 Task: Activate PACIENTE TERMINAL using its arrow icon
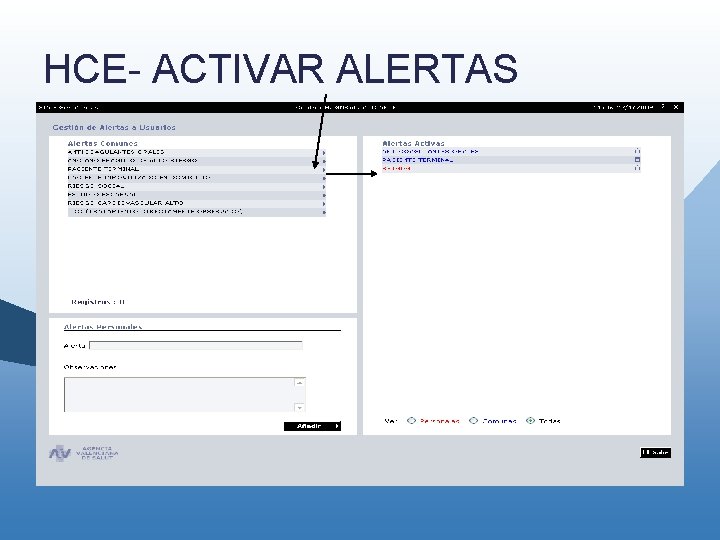pyautogui.click(x=324, y=169)
